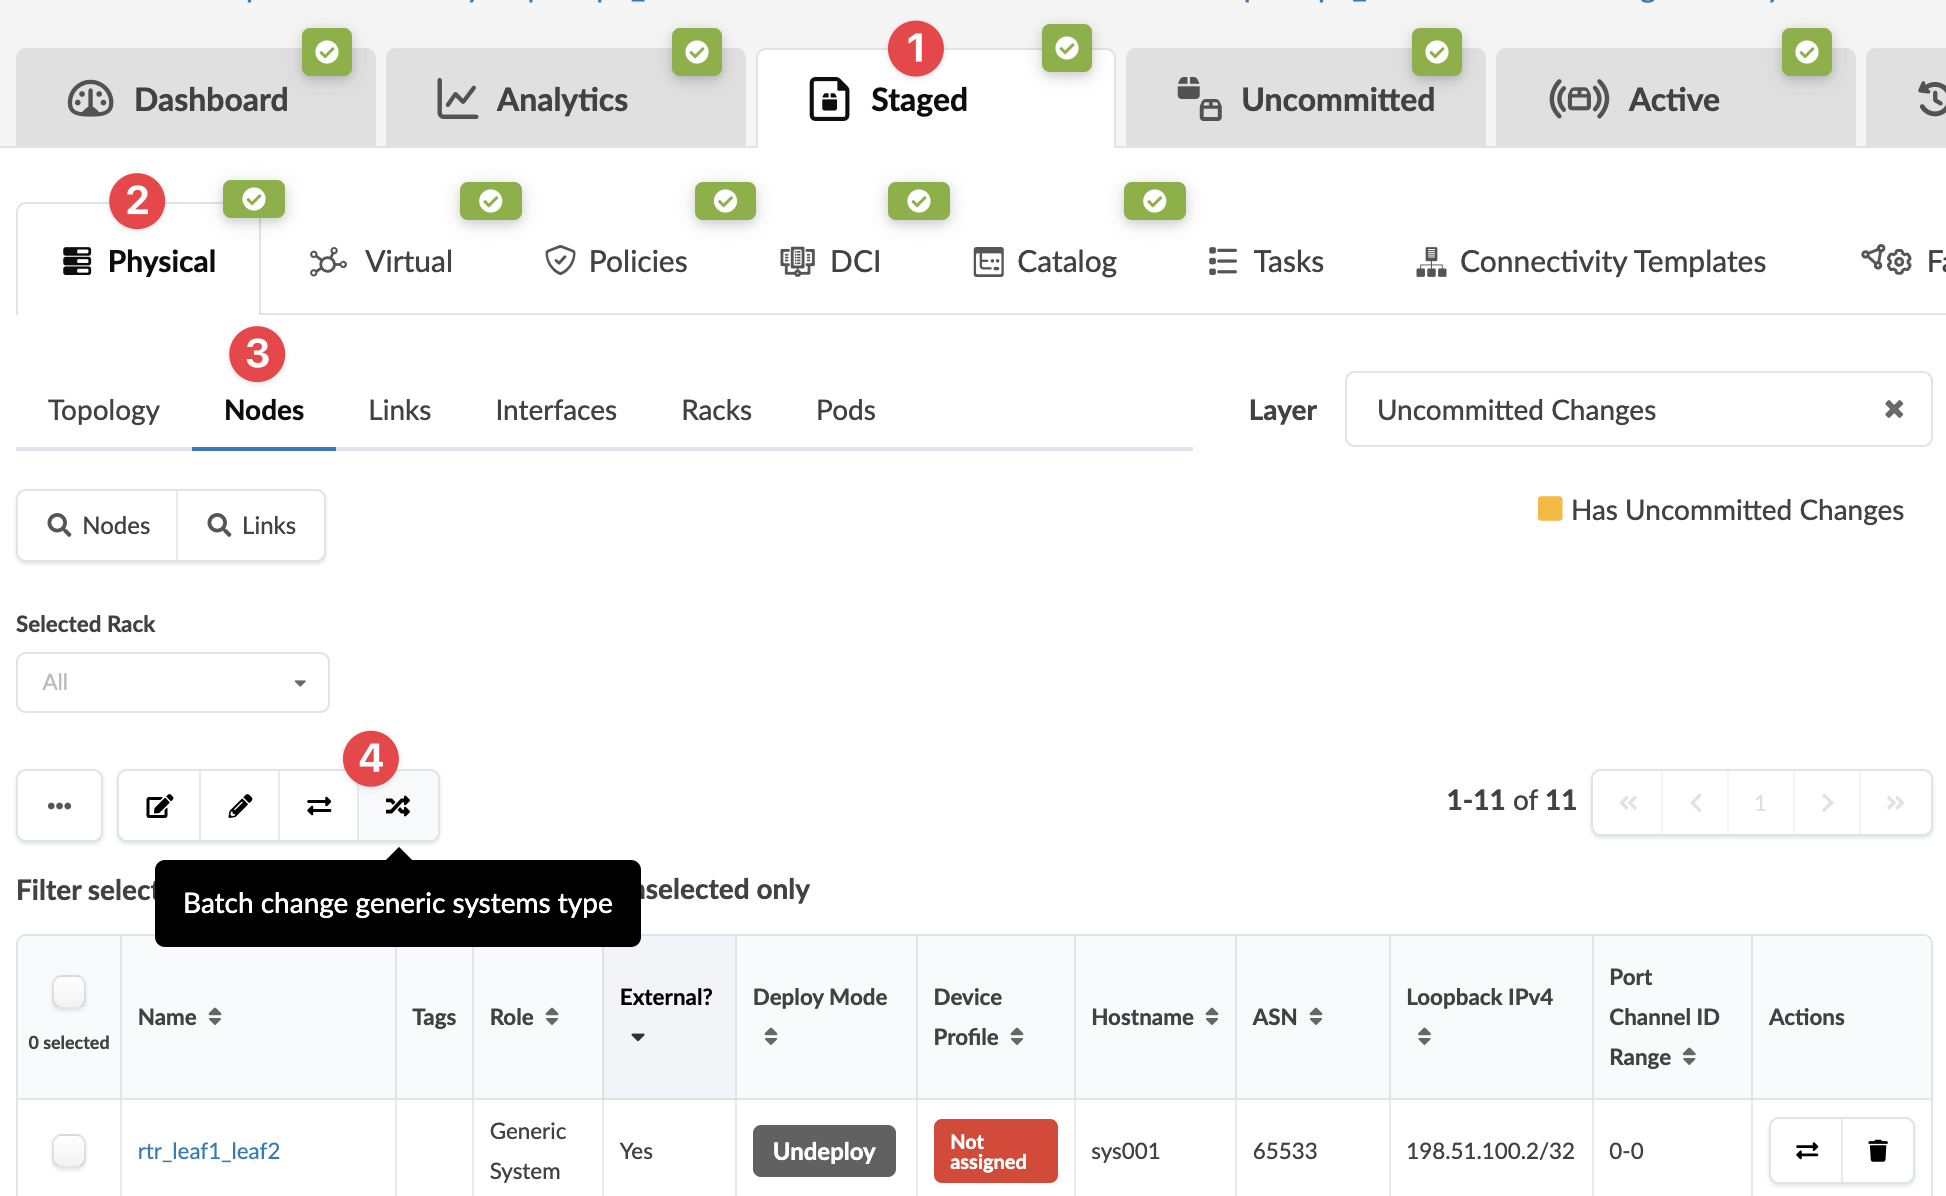Click the pencil edit icon in the toolbar
The image size is (1946, 1196).
tap(240, 806)
